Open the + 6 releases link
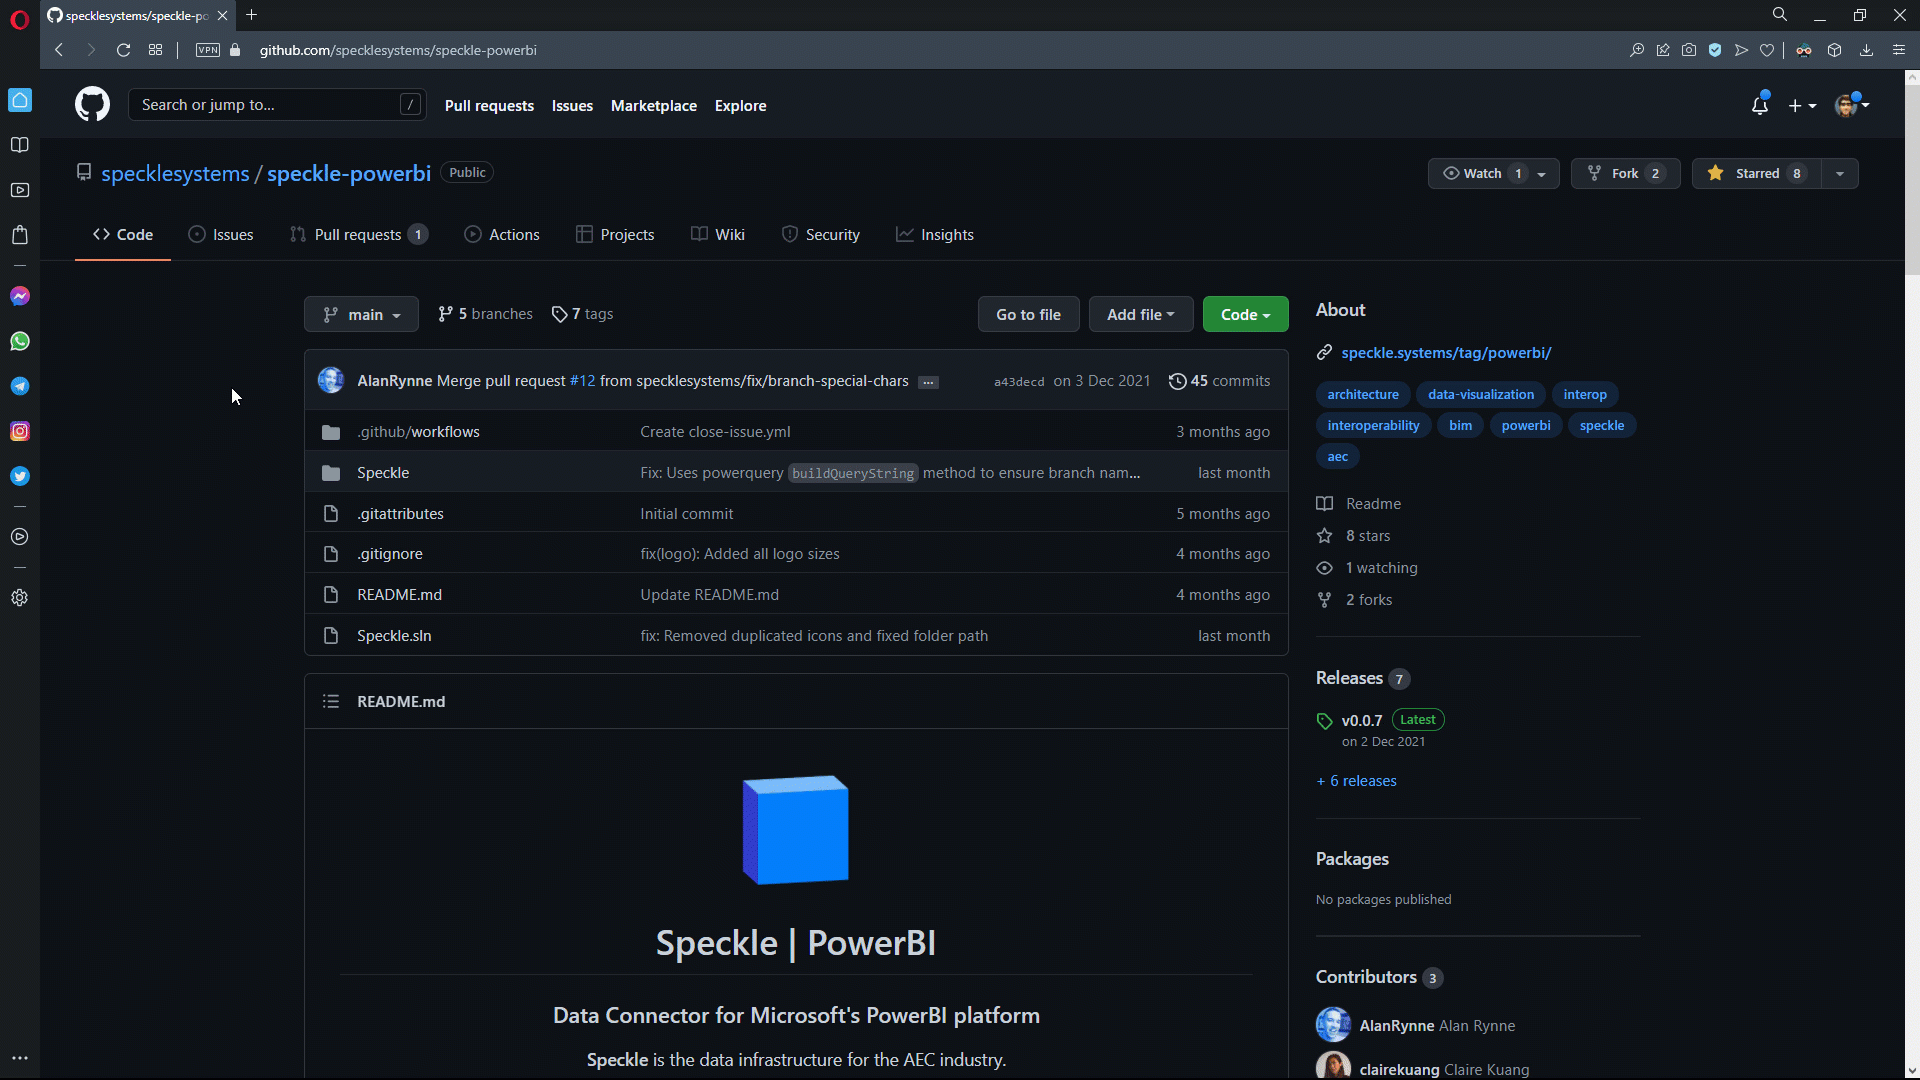The image size is (1920, 1080). [1357, 781]
